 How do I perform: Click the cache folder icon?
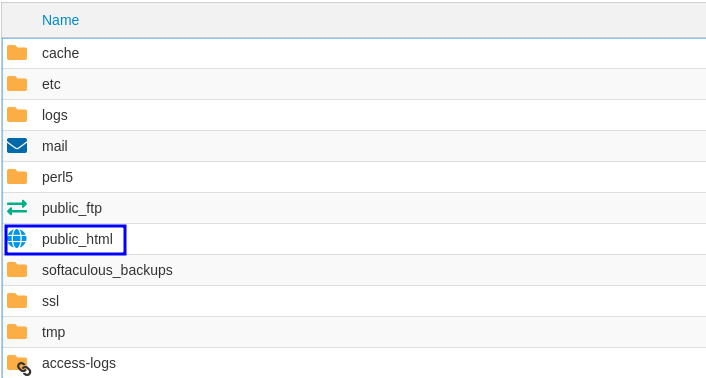point(17,53)
